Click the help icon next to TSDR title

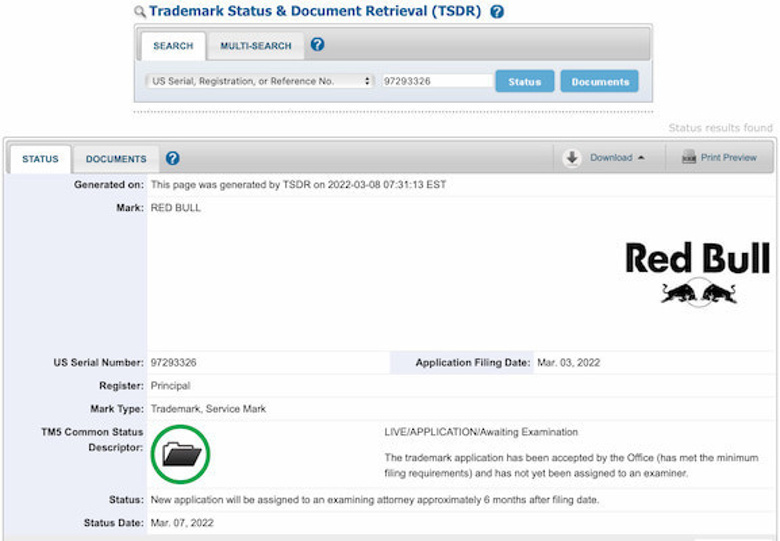pos(497,12)
